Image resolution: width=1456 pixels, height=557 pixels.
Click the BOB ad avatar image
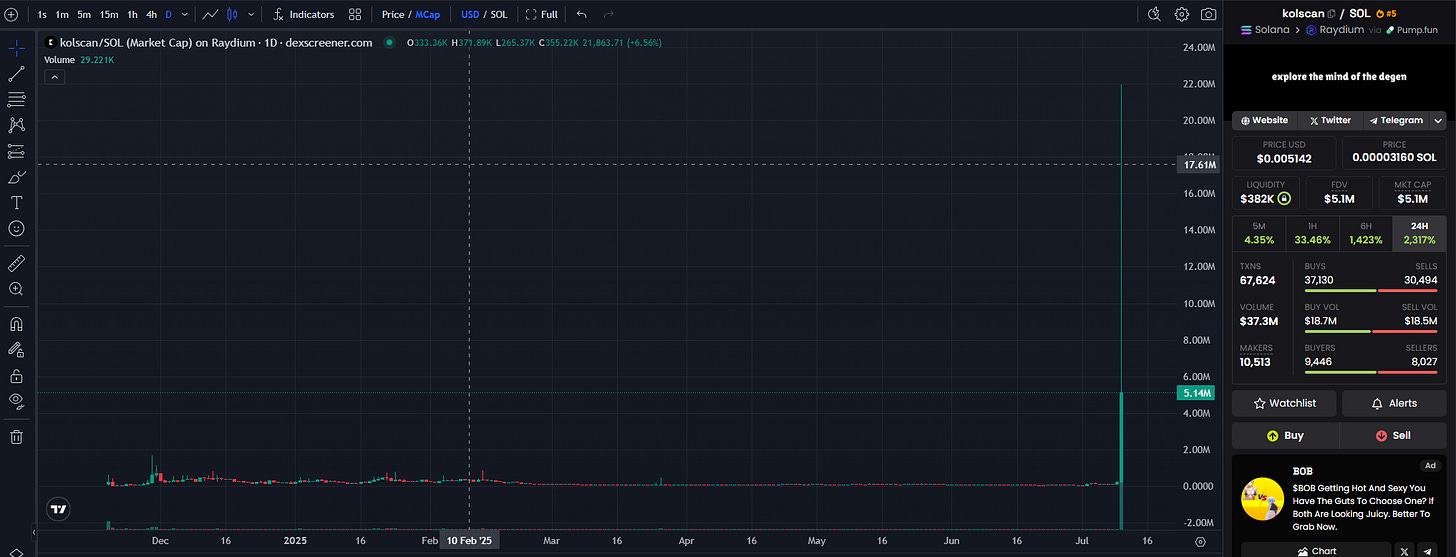point(1262,499)
